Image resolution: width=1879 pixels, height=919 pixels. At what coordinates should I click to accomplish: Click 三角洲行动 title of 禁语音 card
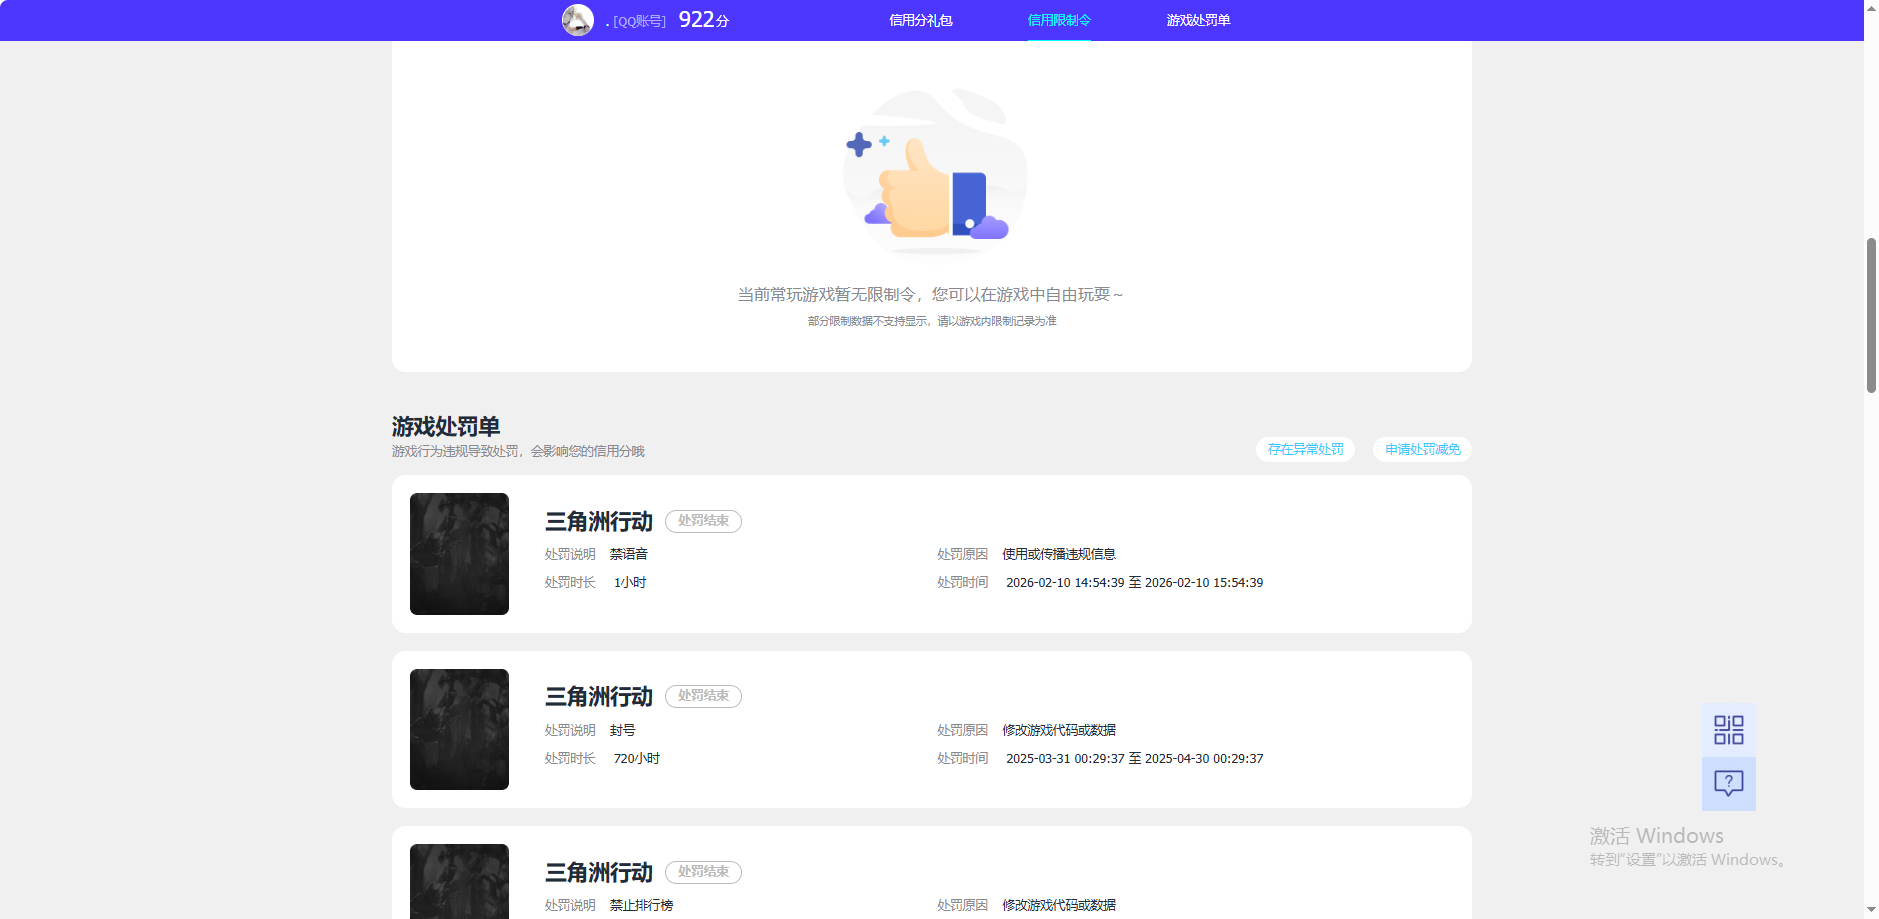coord(598,521)
